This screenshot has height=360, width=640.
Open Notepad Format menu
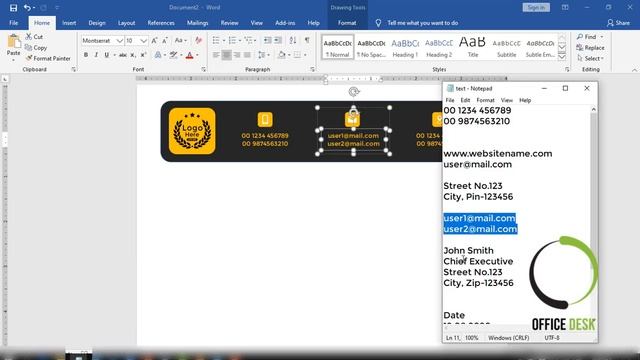(x=485, y=100)
